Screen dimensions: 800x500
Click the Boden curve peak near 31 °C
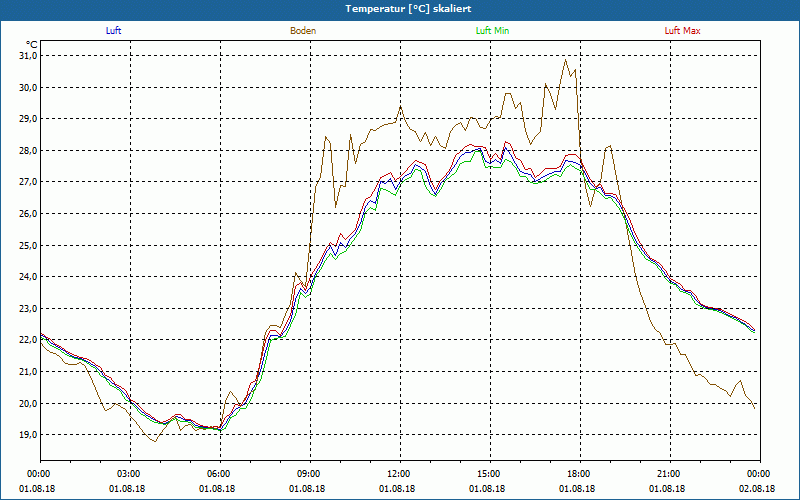click(565, 60)
